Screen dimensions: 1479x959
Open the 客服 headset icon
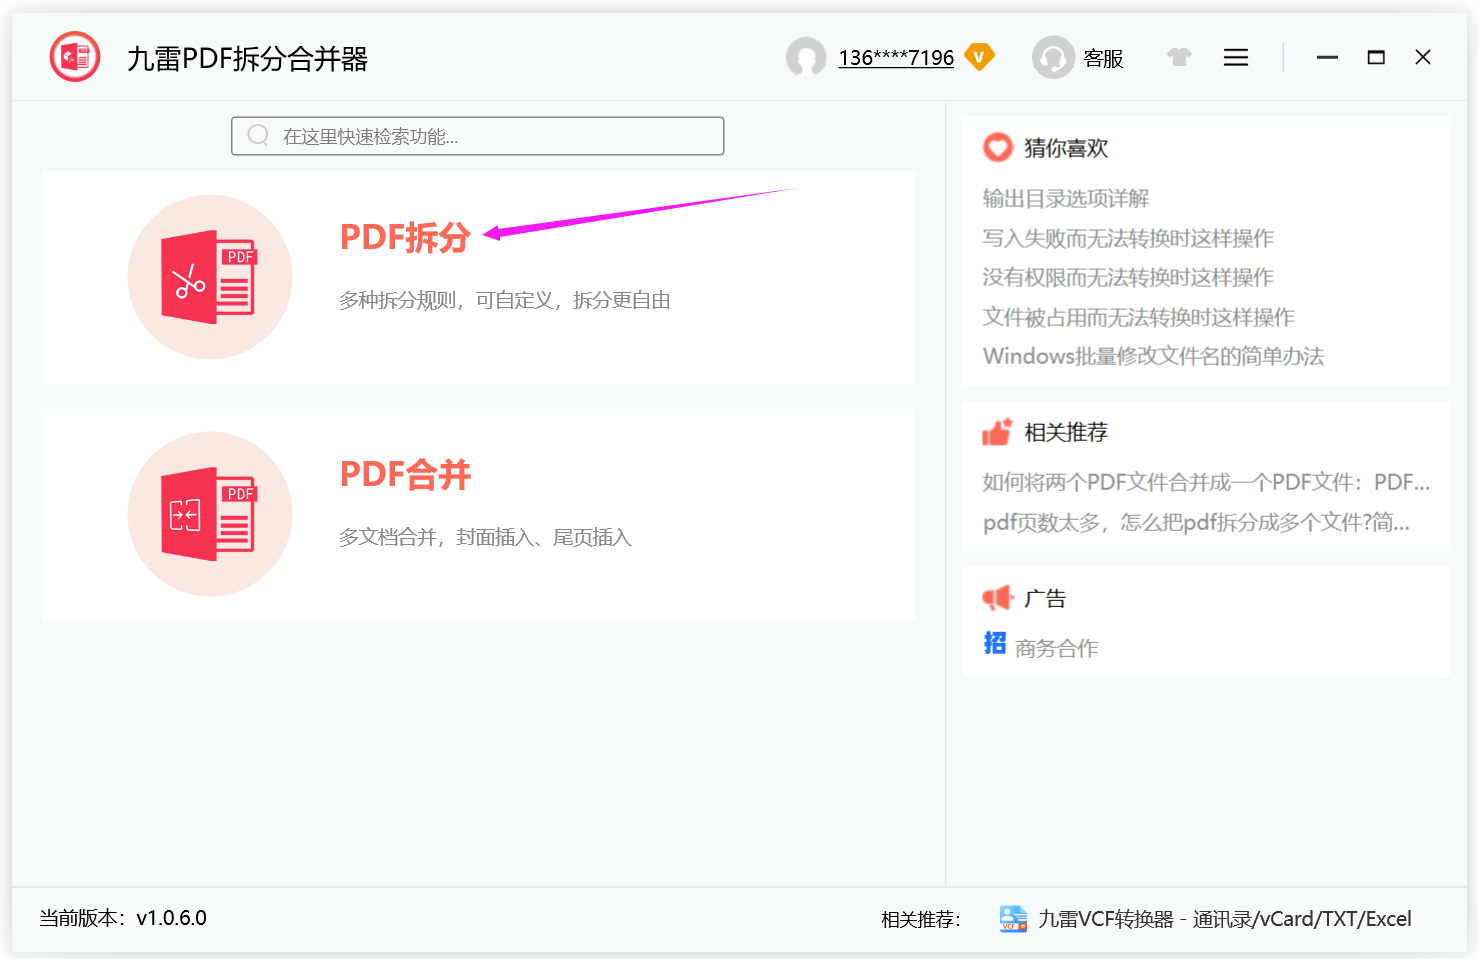pos(1053,57)
